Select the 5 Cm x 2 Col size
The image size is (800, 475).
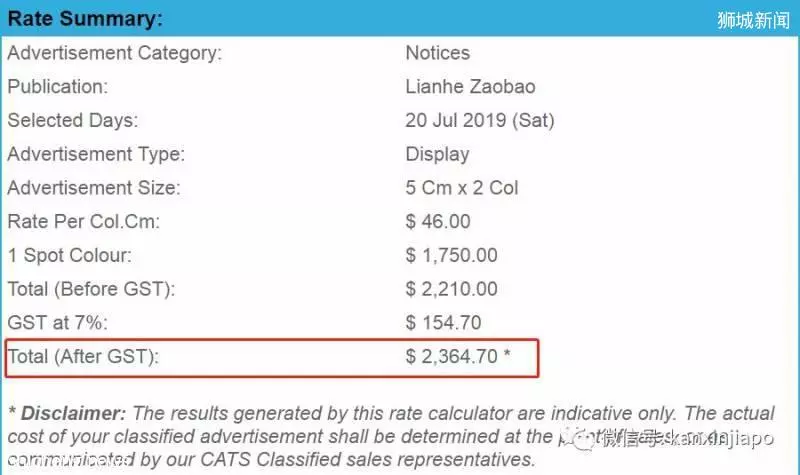(462, 188)
